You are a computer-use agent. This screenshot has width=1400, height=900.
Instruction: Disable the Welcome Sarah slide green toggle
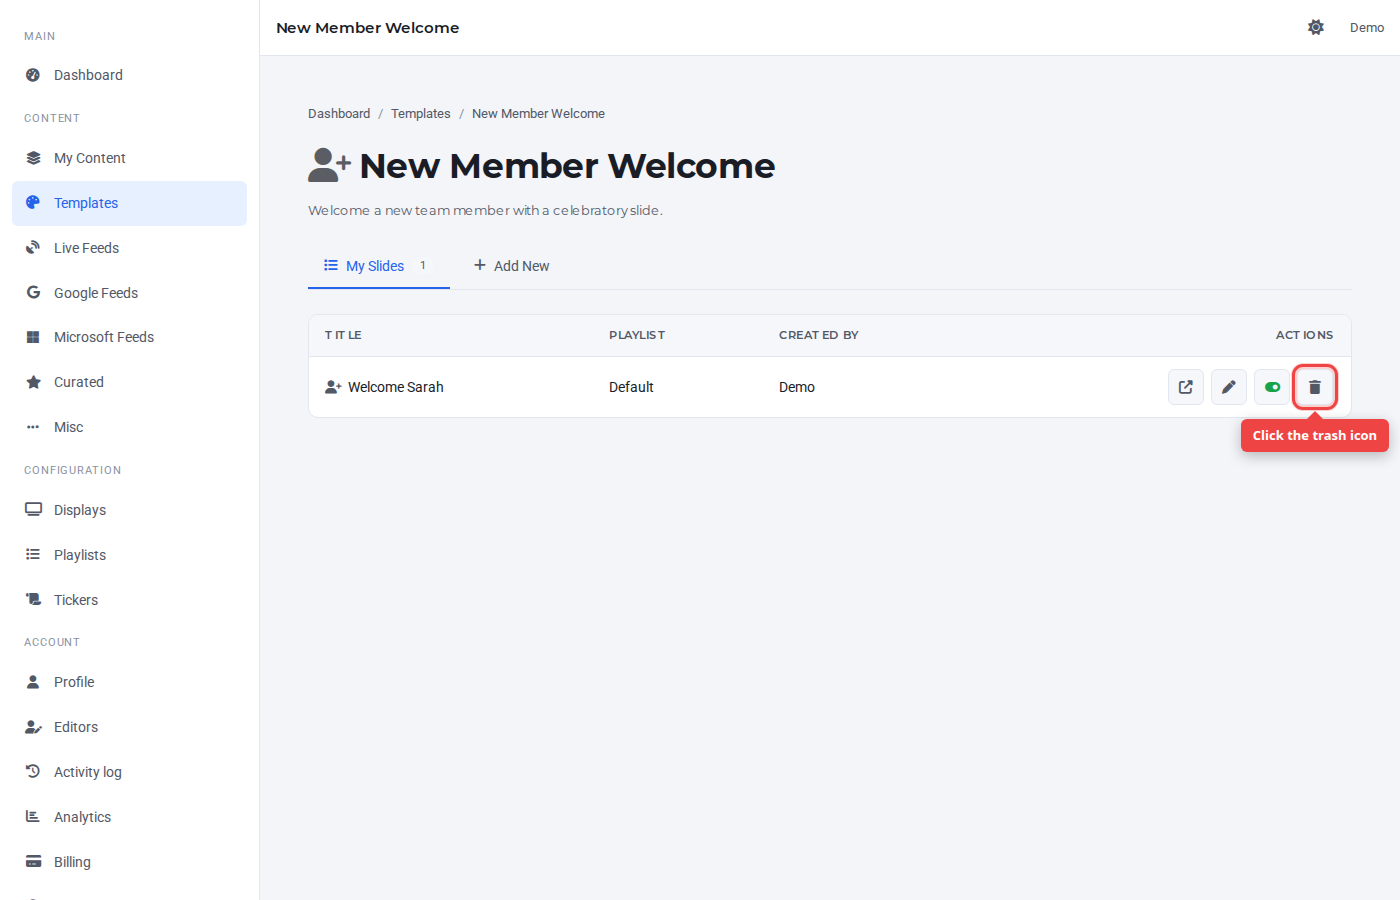[x=1272, y=387]
